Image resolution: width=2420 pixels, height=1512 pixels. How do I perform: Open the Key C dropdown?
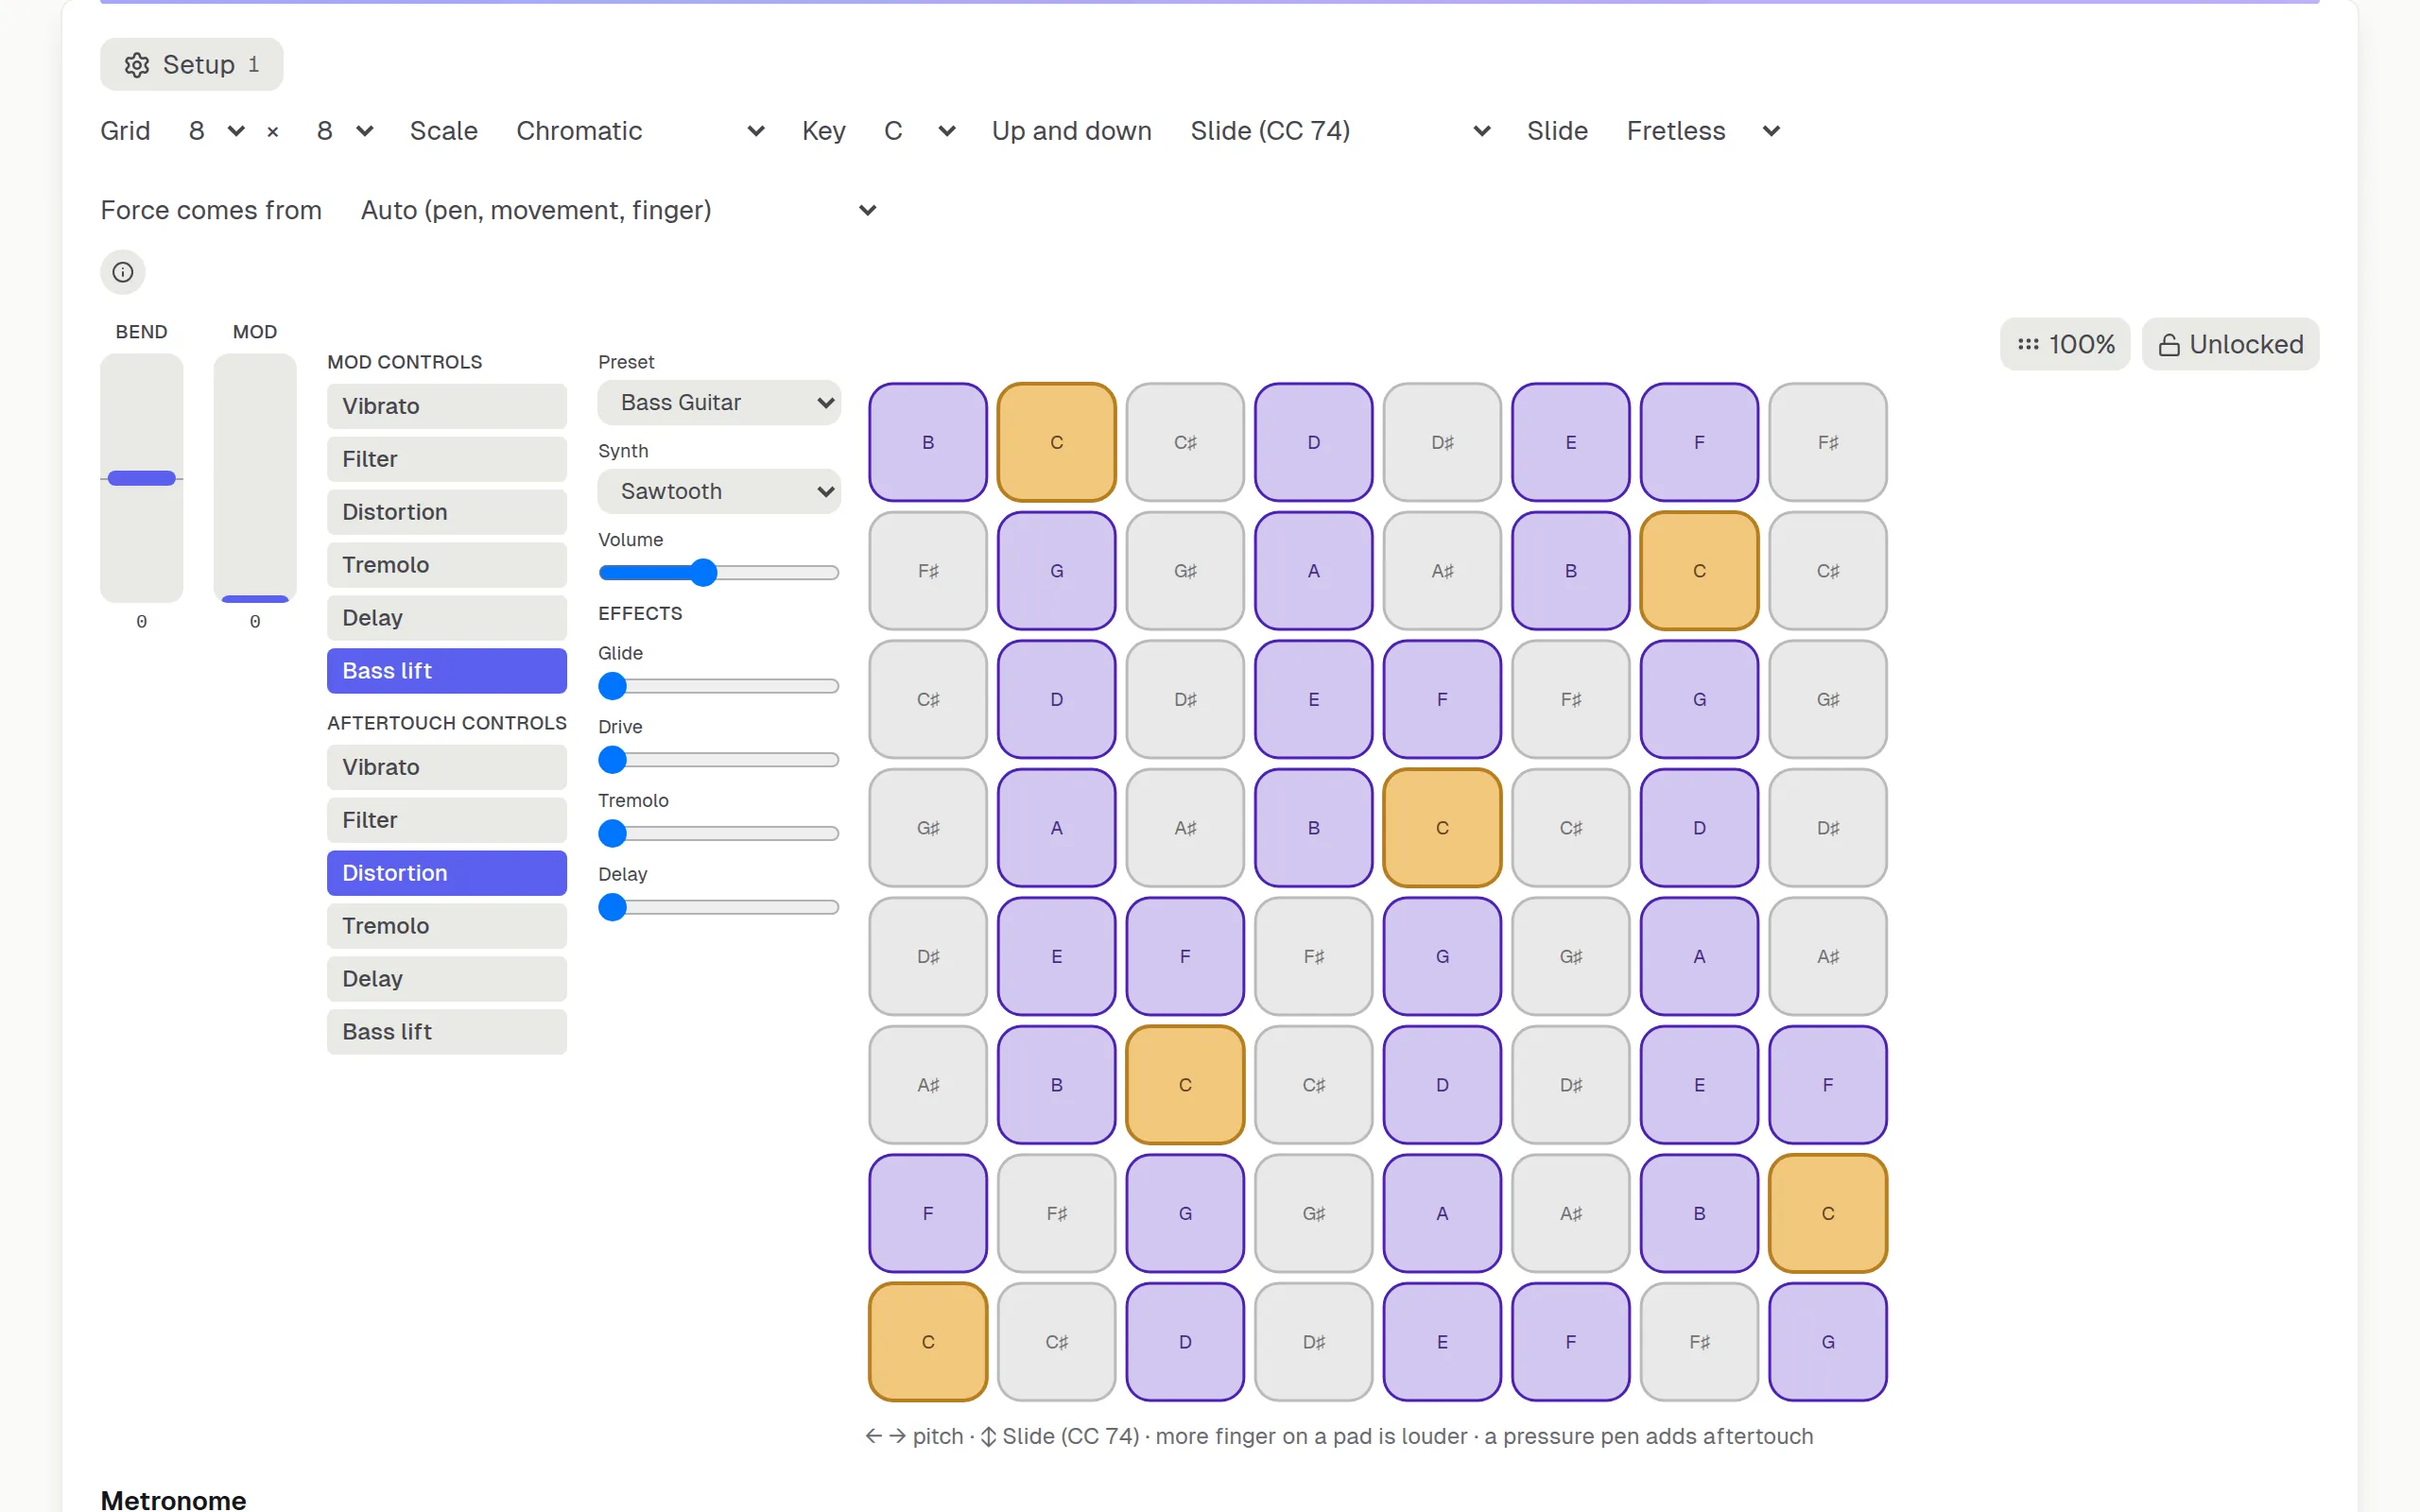[920, 131]
